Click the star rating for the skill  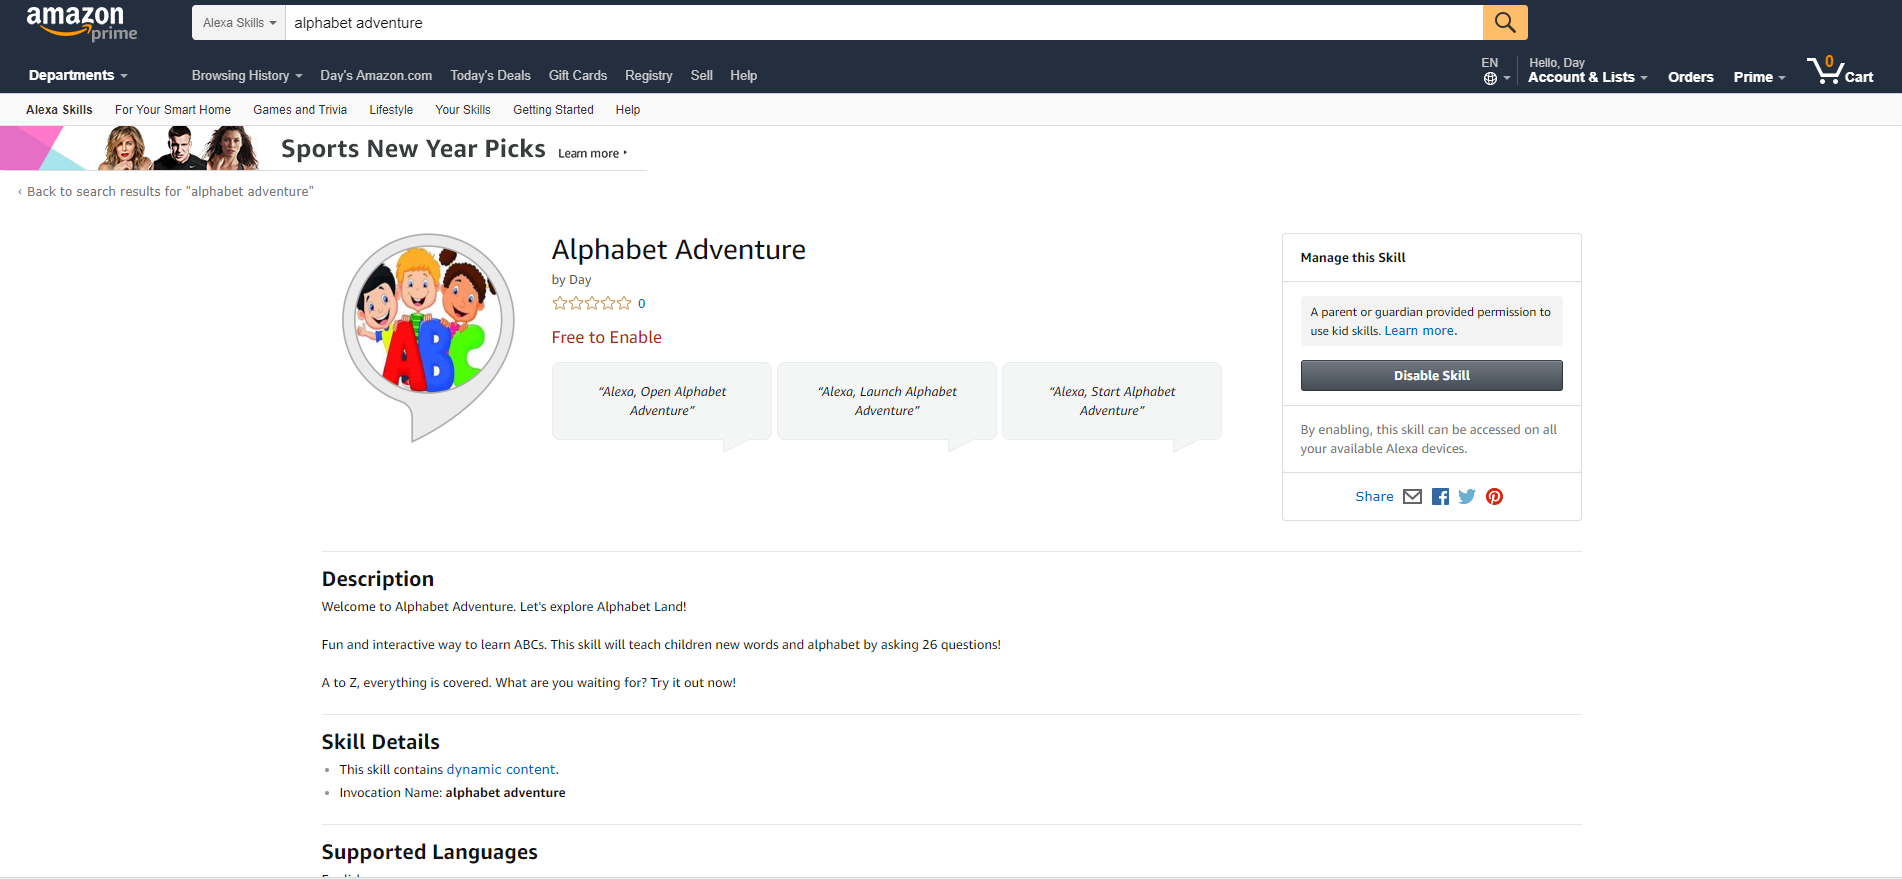point(592,303)
